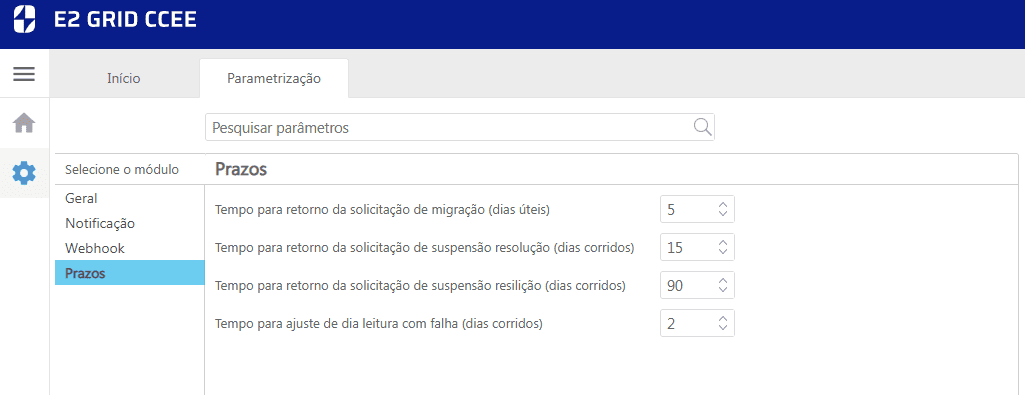Switch to the Início tab
Viewport: 1025px width, 395px height.
click(x=124, y=78)
